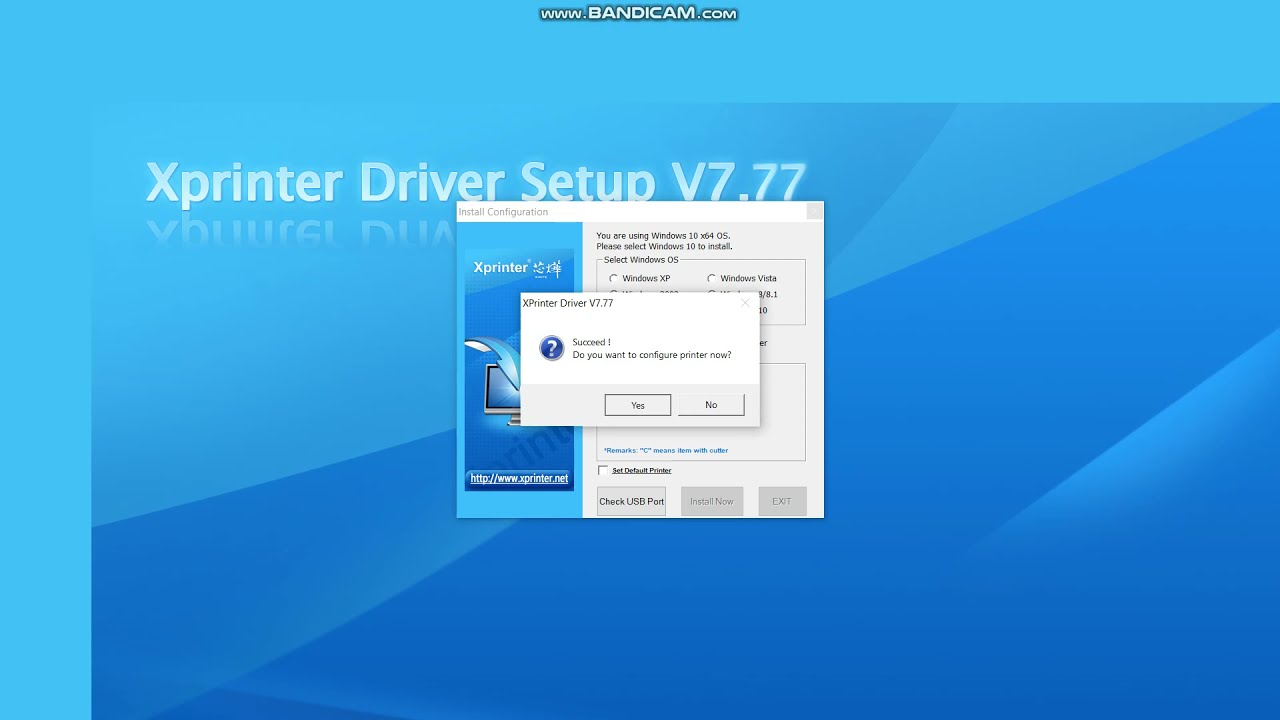1280x720 pixels.
Task: Tick the Set Default Printer checkbox
Action: pos(603,470)
